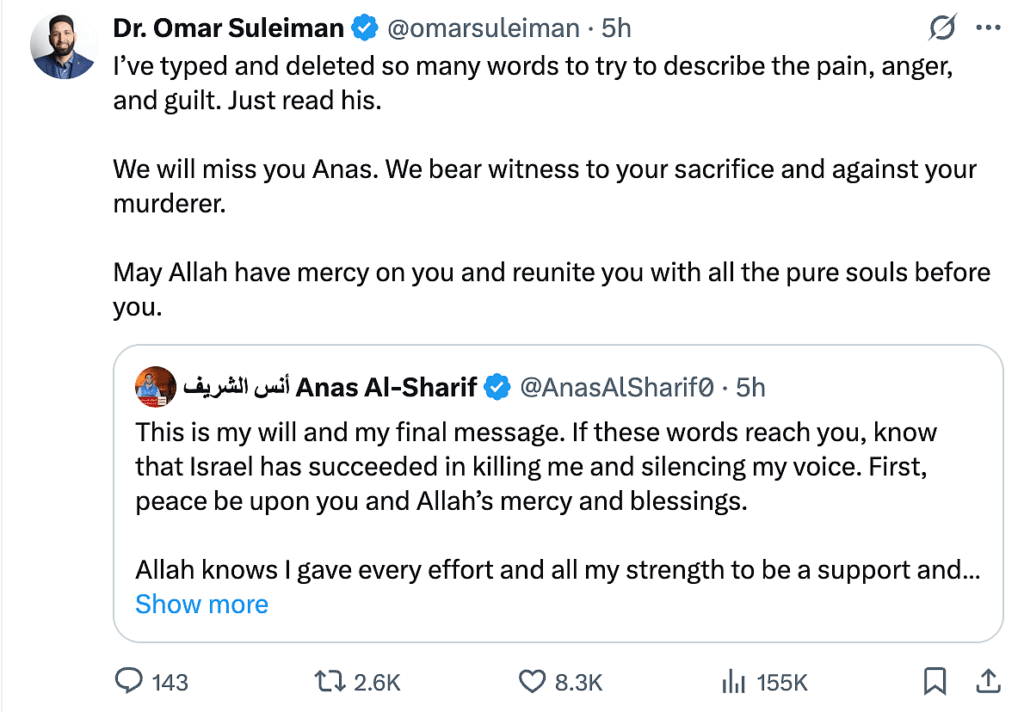Screen dimensions: 1024x712
Task: Click the main post's 5h timestamp
Action: tap(616, 28)
